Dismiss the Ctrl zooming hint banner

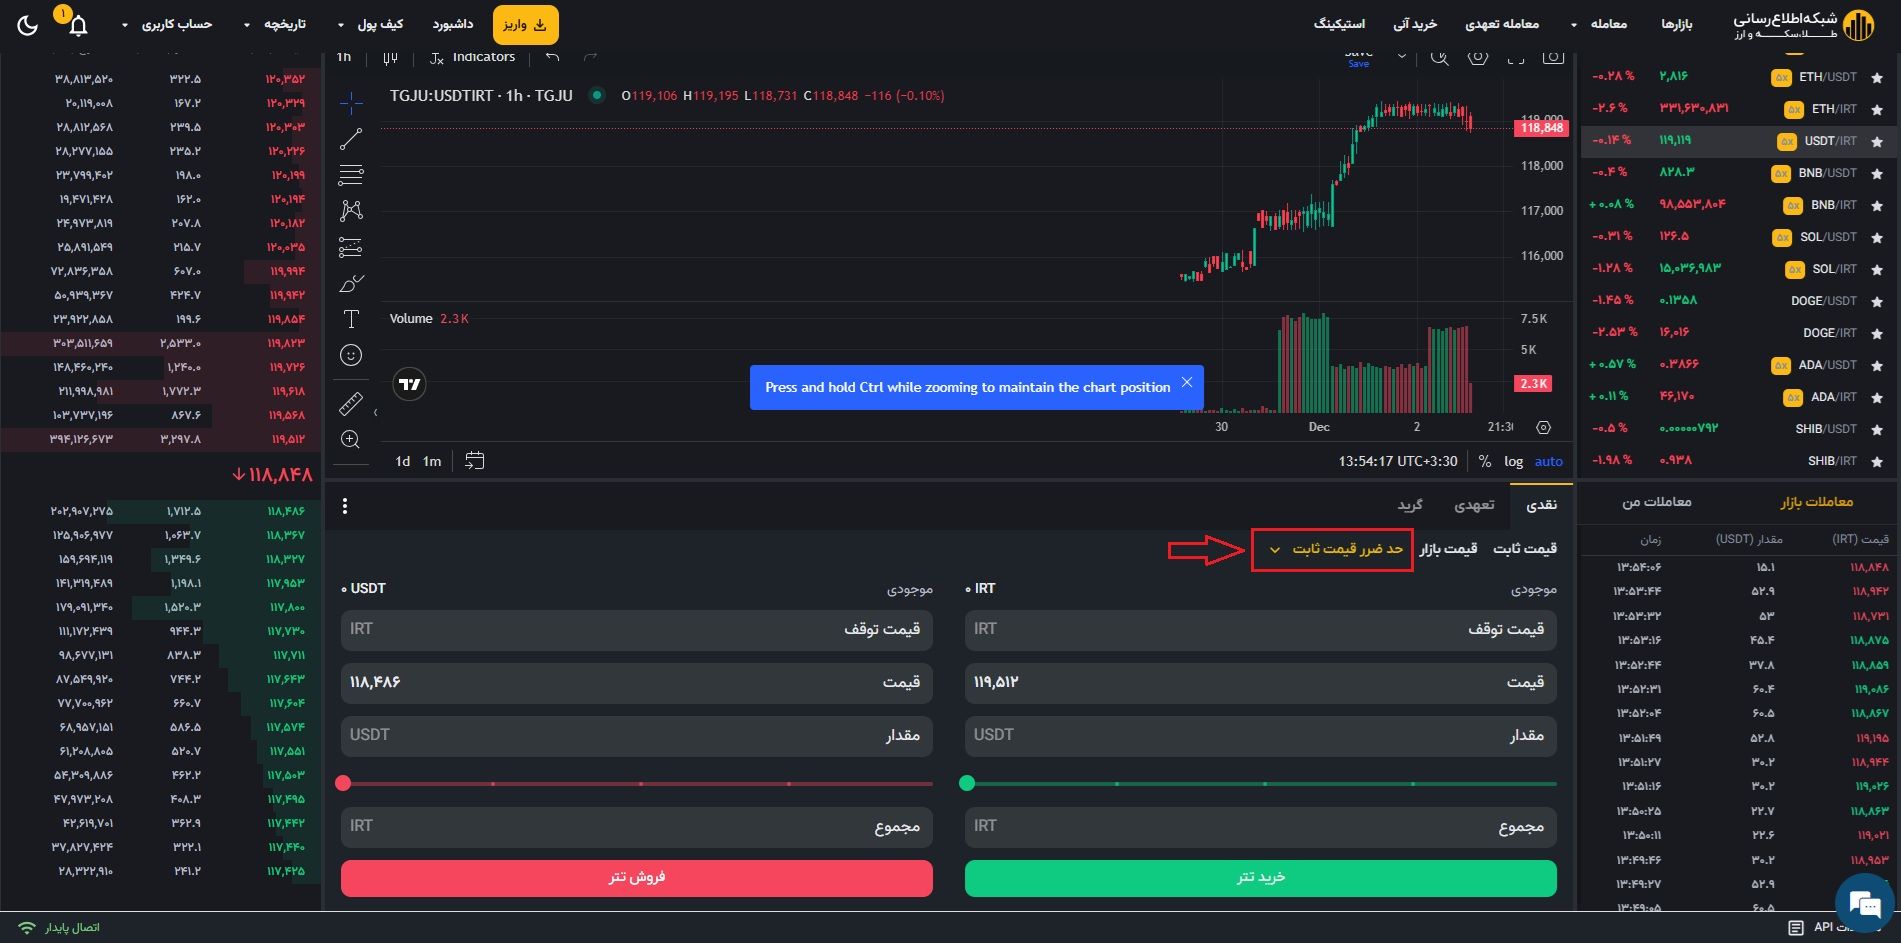coord(1186,383)
